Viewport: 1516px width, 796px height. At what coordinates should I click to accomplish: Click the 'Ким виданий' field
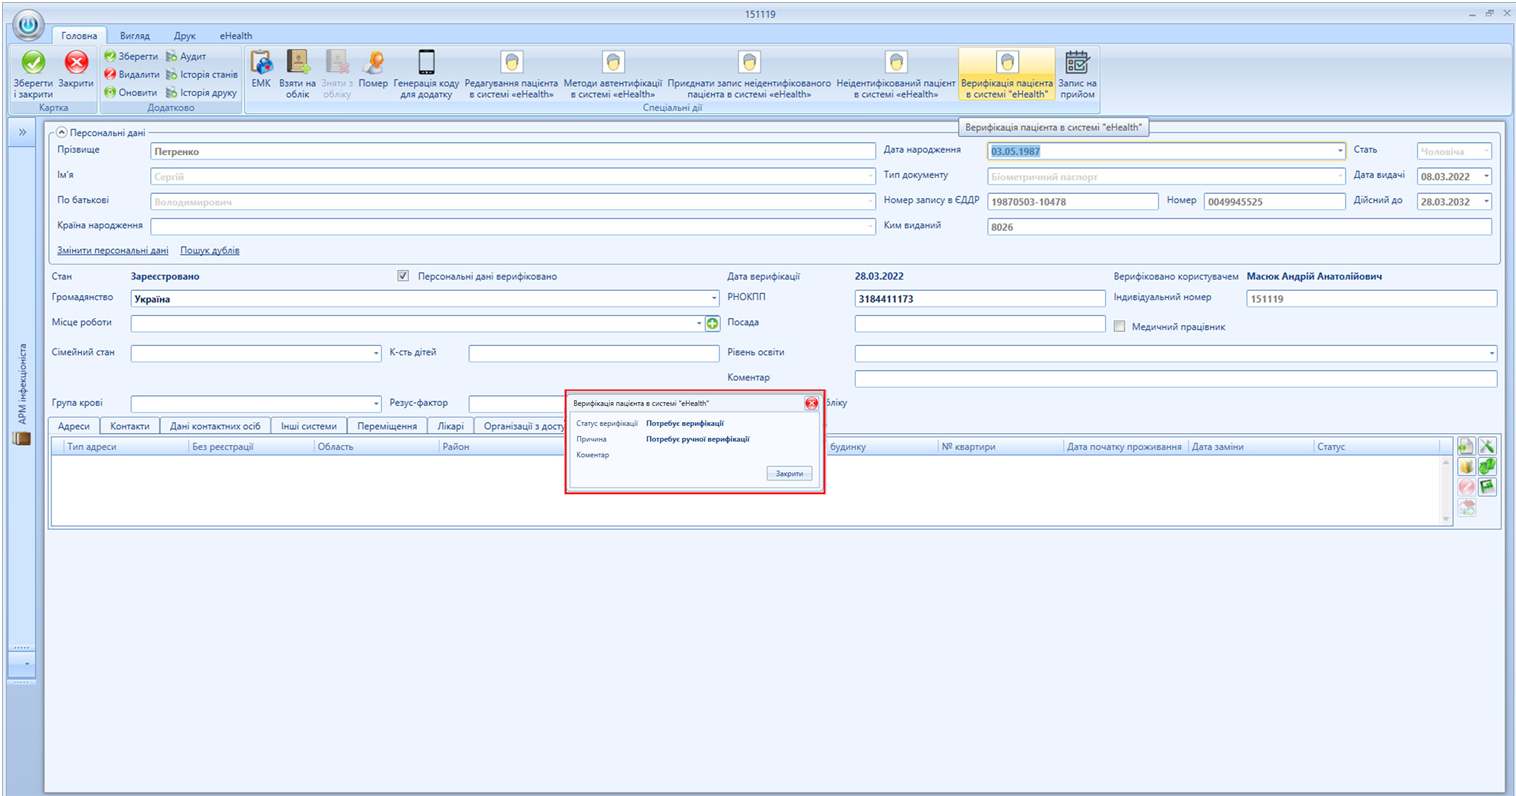1240,227
